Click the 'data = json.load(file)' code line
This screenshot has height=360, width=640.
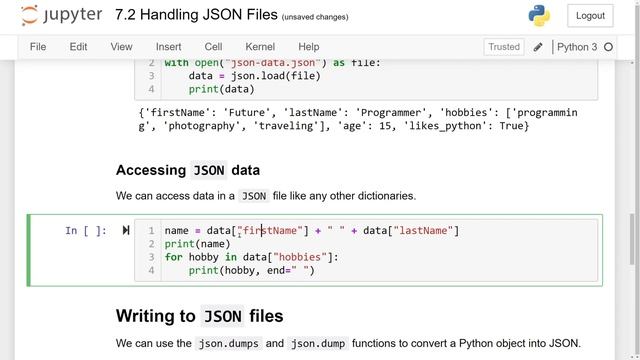[255, 76]
